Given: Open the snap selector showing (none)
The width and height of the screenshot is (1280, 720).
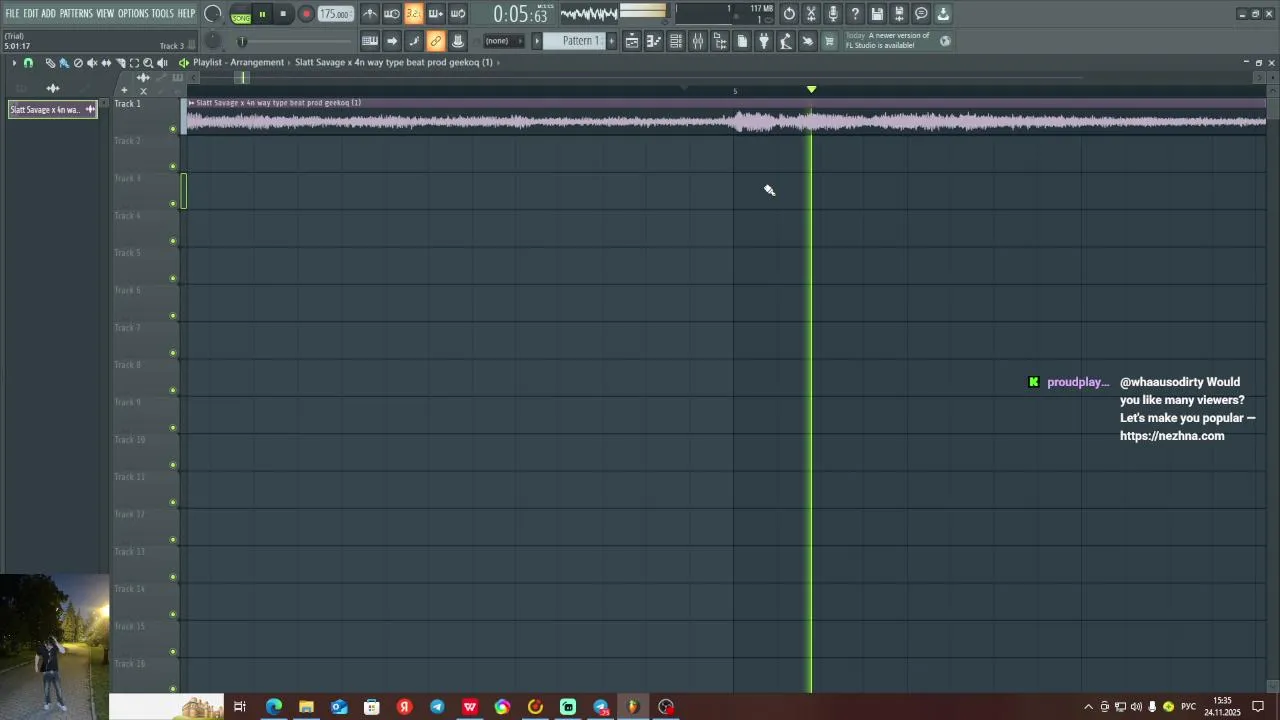Looking at the screenshot, I should click(502, 41).
